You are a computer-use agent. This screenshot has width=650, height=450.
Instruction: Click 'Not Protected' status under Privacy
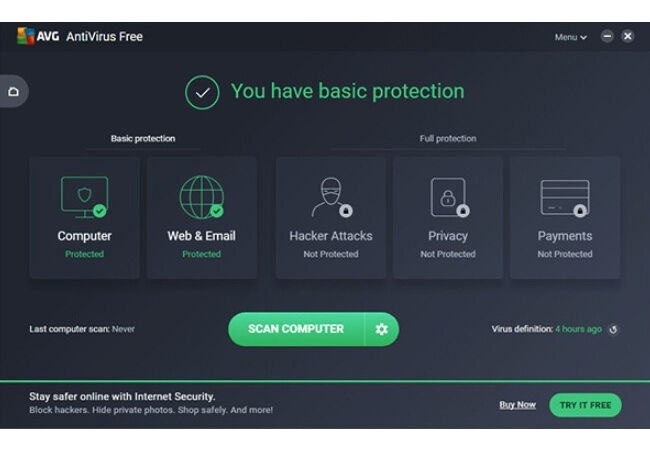click(x=448, y=254)
